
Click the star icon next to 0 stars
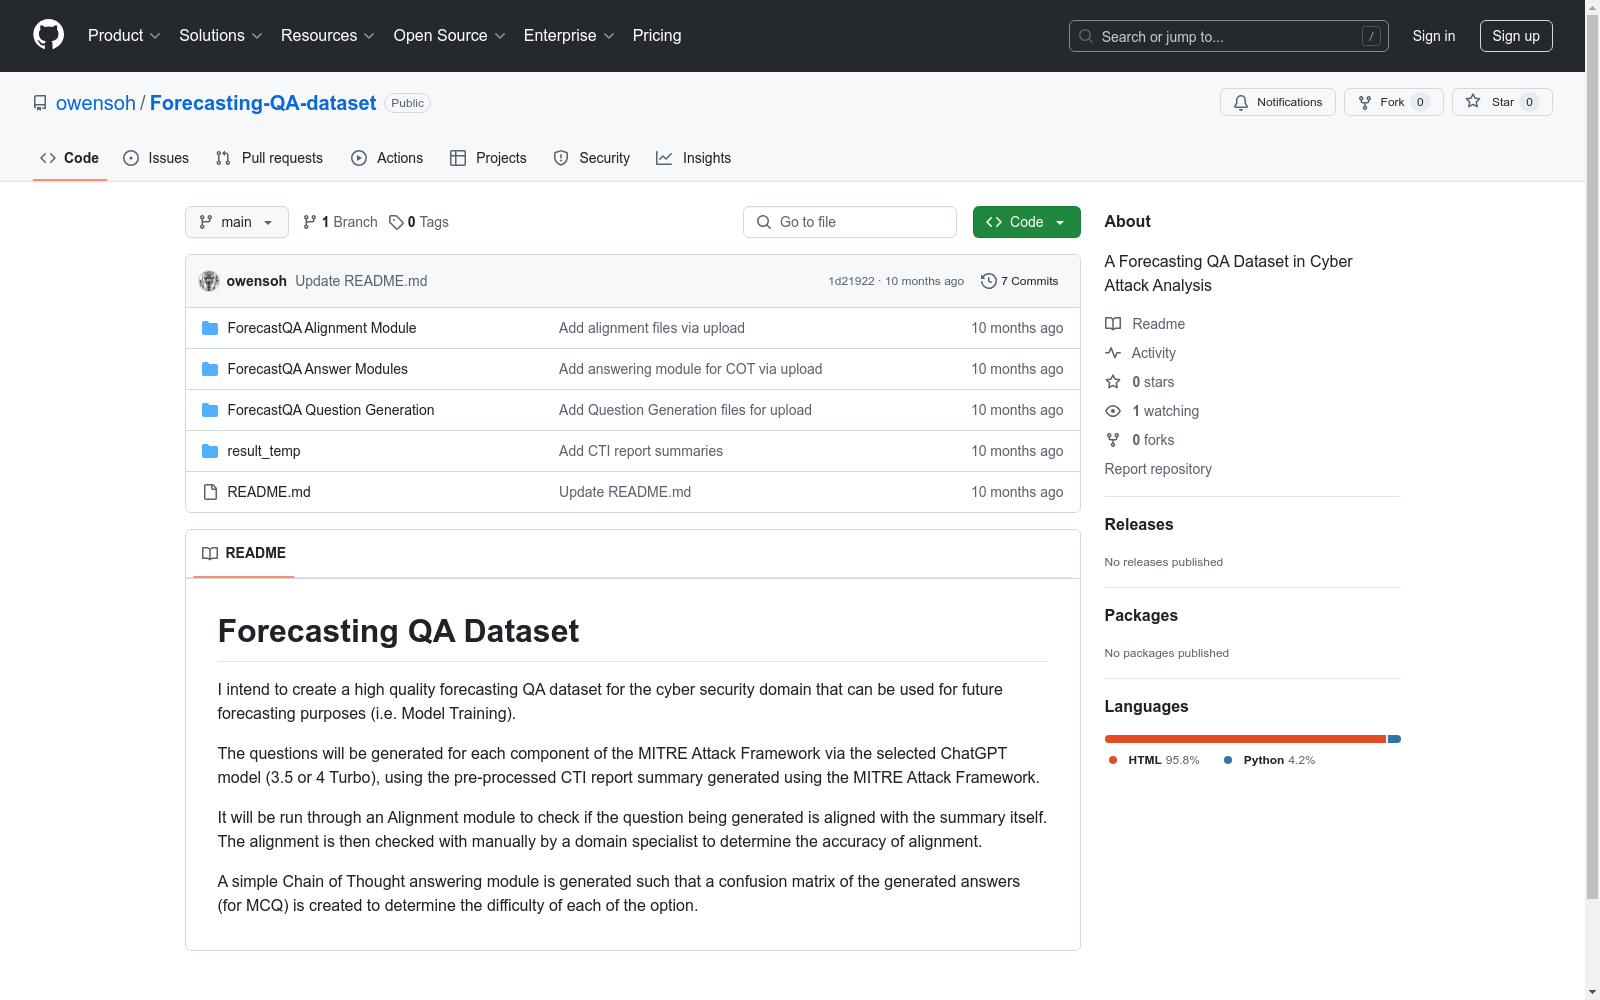pyautogui.click(x=1113, y=382)
